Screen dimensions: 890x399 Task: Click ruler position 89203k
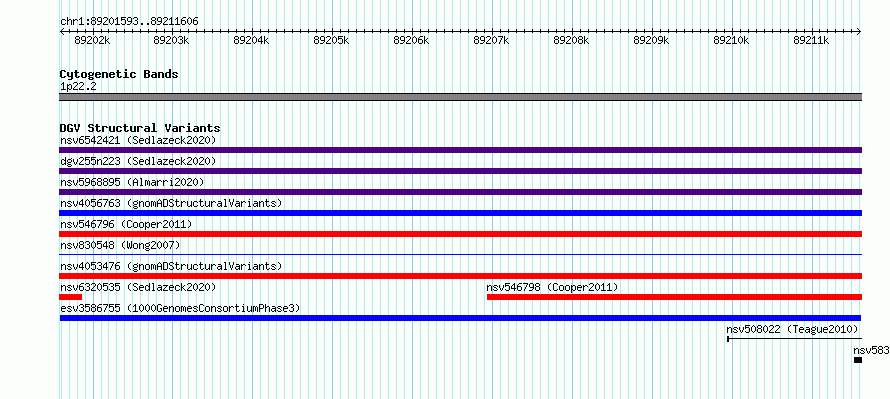(x=171, y=40)
